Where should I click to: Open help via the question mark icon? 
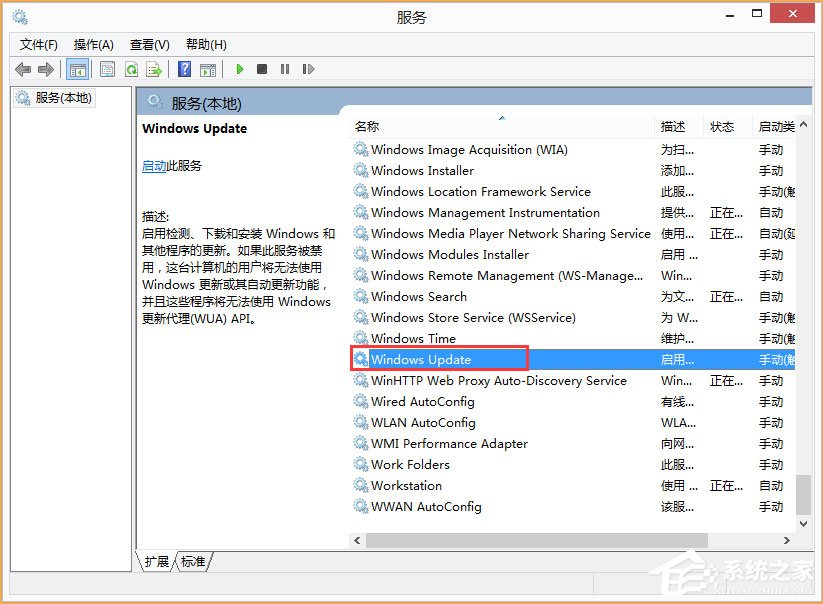click(x=185, y=69)
